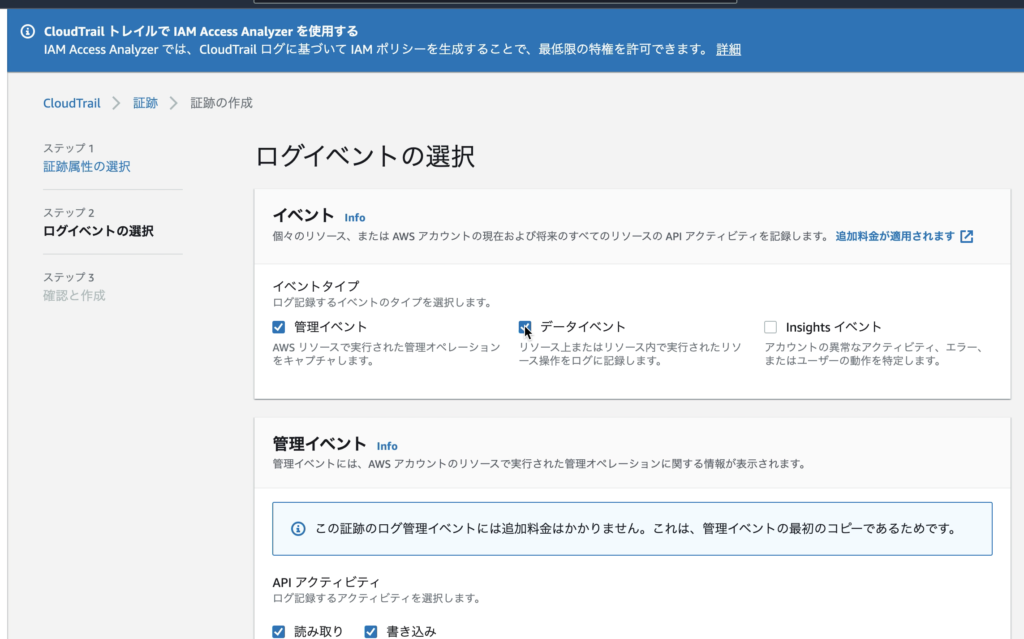Uncheck the 管理イベント checkbox

click(279, 327)
